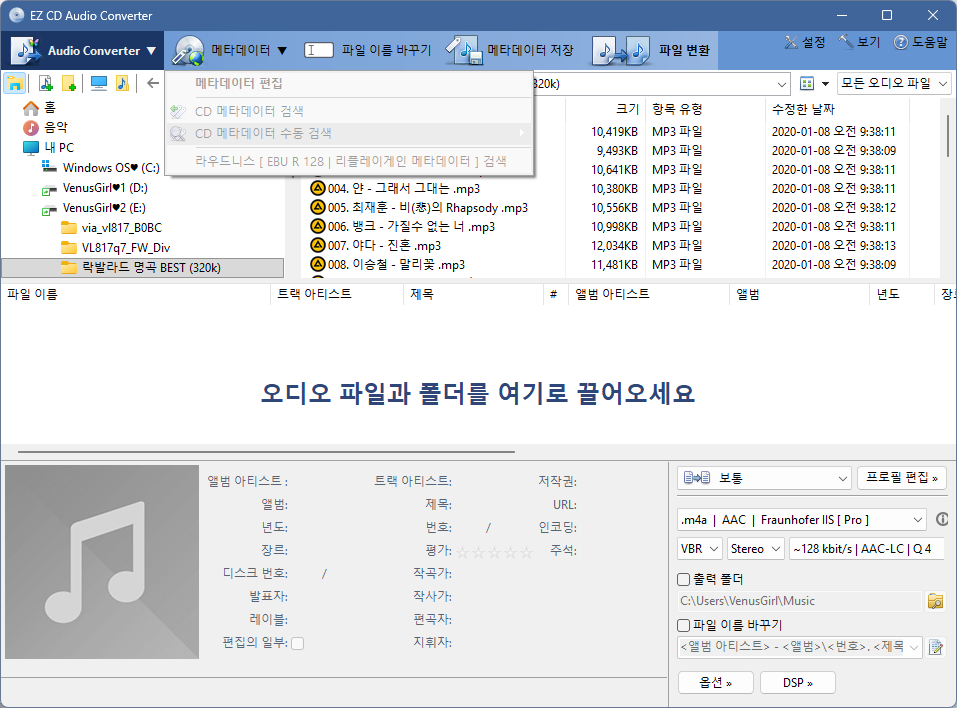The width and height of the screenshot is (957, 708).
Task: Open the .m4a AAC format dropdown
Action: pos(801,520)
